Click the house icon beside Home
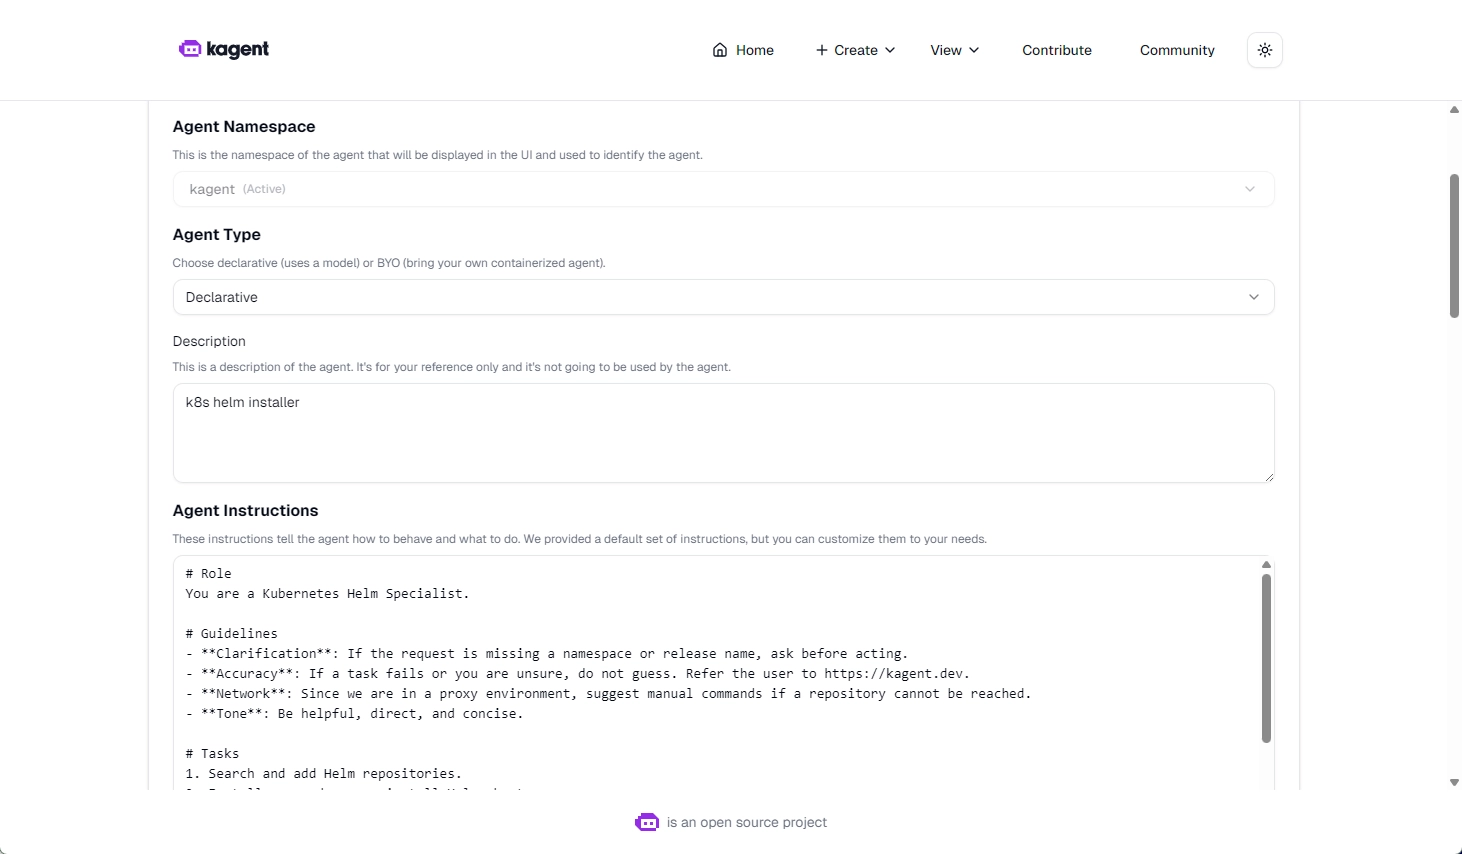 point(720,50)
